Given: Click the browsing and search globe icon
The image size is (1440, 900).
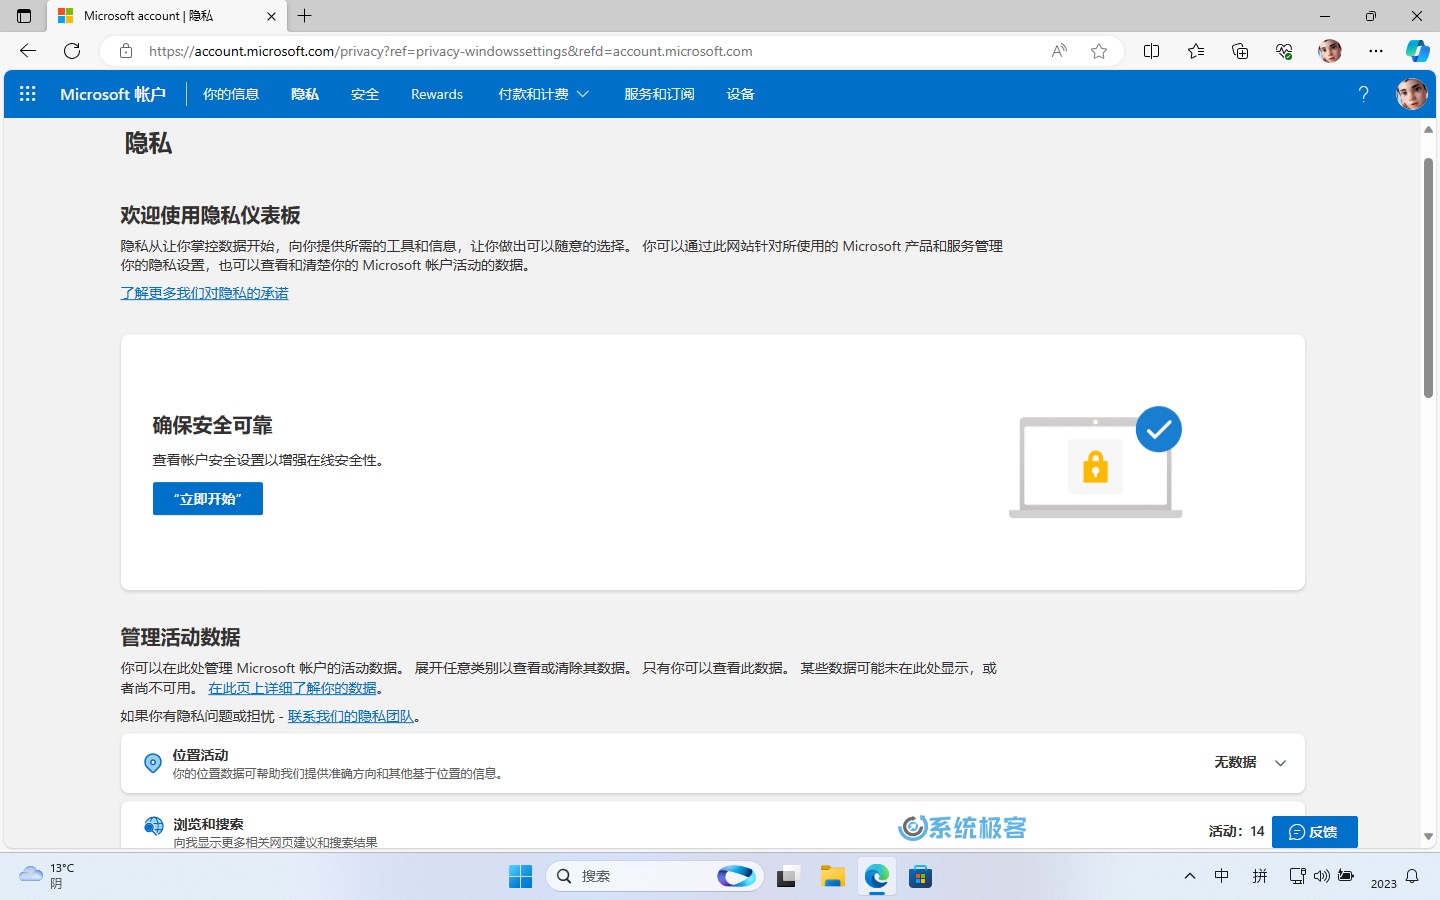Looking at the screenshot, I should [153, 826].
